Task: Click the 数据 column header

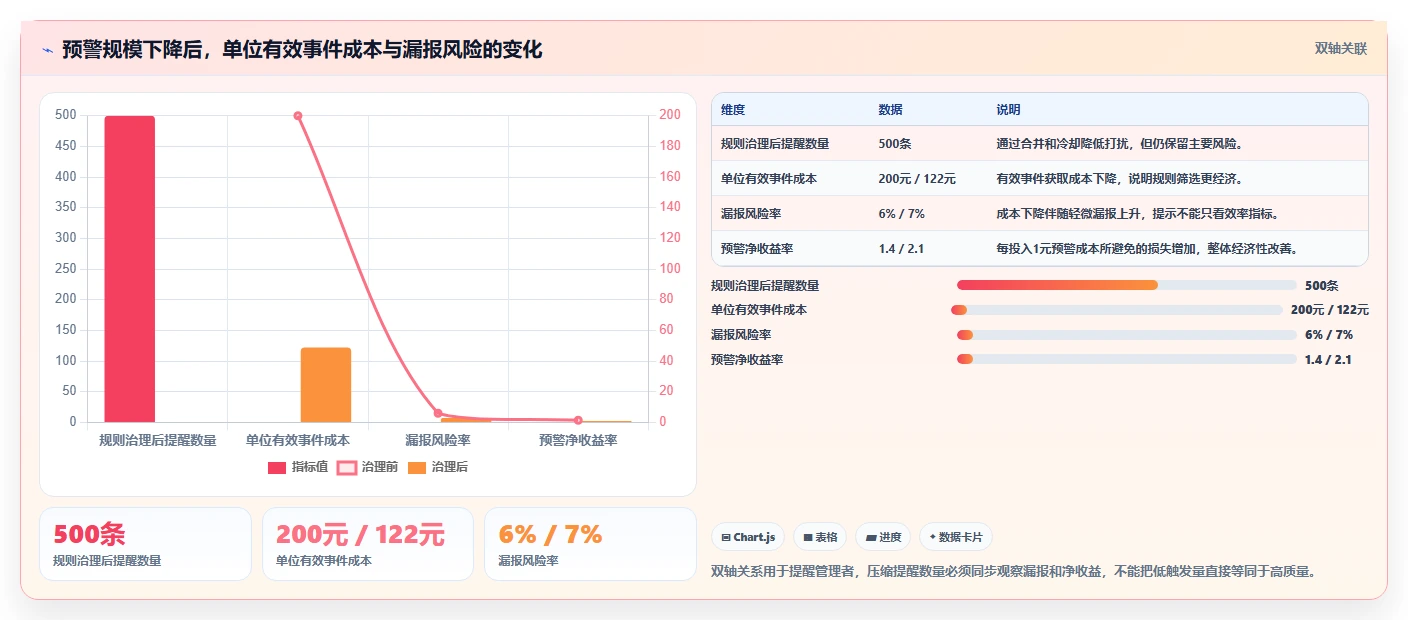Action: pyautogui.click(x=891, y=110)
